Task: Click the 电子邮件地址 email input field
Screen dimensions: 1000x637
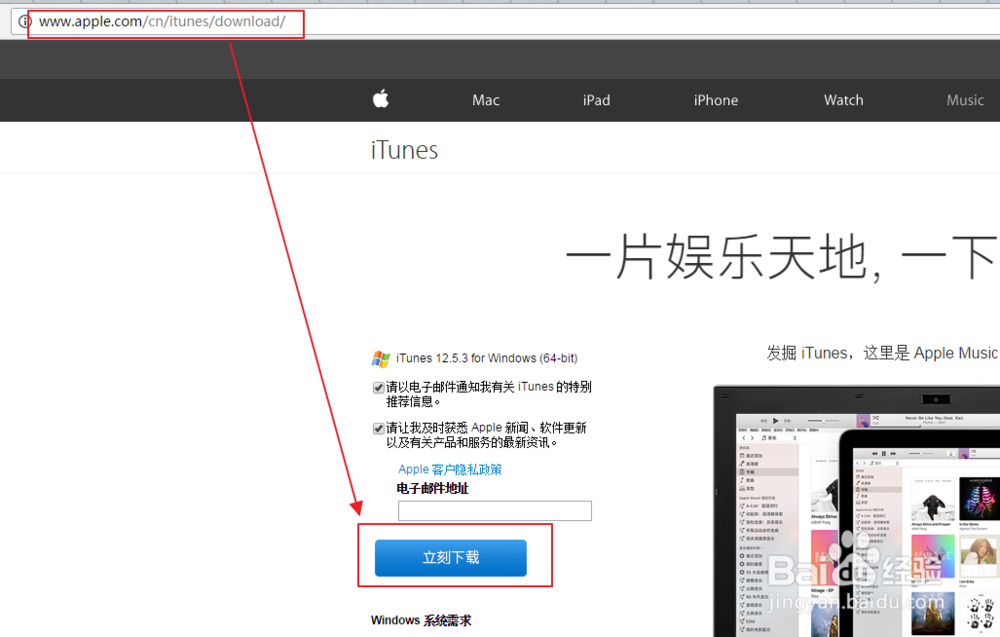Action: click(x=495, y=510)
